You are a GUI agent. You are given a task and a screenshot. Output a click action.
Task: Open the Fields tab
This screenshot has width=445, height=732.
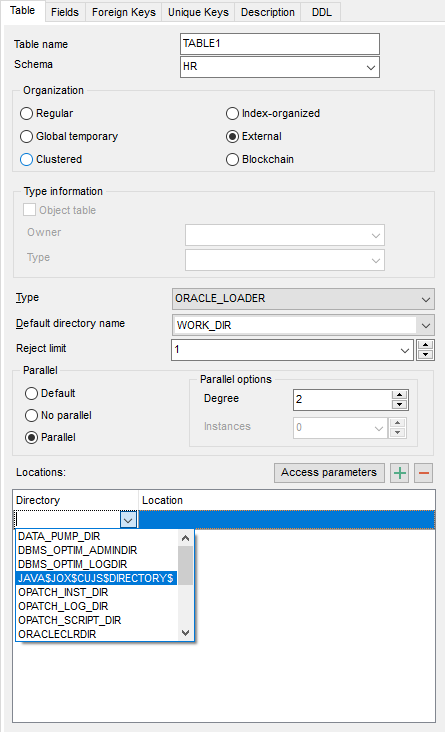point(65,12)
